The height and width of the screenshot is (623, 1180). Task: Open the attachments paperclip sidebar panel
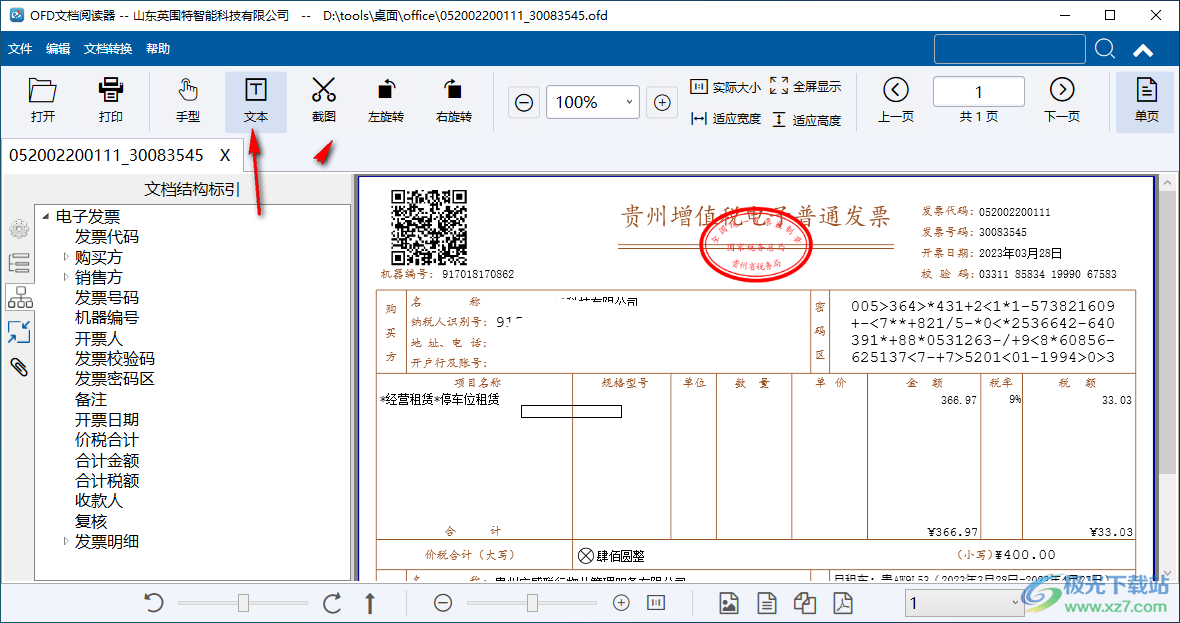click(19, 366)
